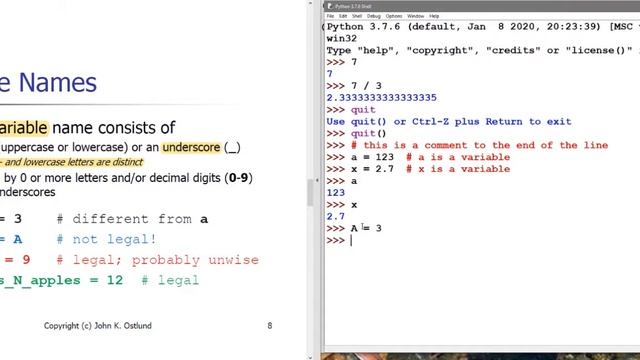Open the Edit menu in Python Shell

tap(343, 16)
